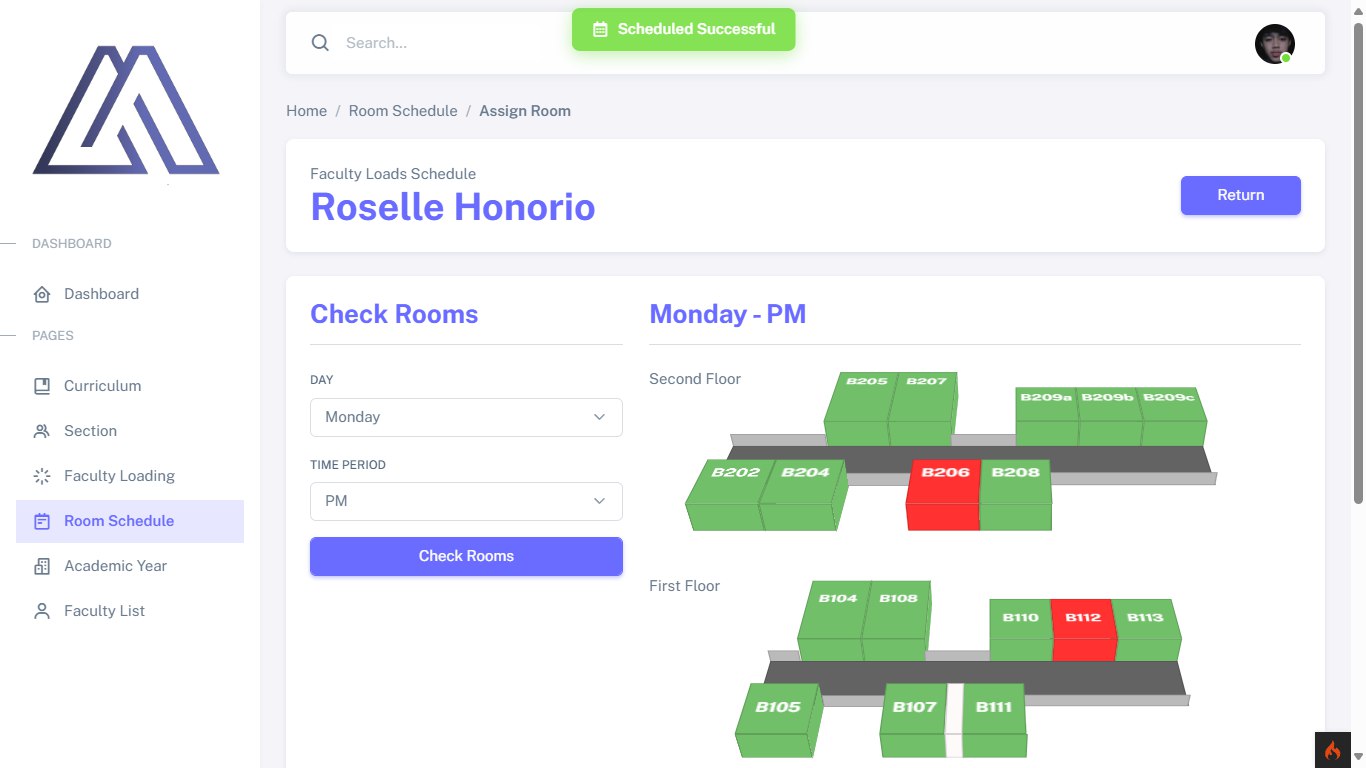The image size is (1366, 768).
Task: Click into the Search input field
Action: click(450, 43)
